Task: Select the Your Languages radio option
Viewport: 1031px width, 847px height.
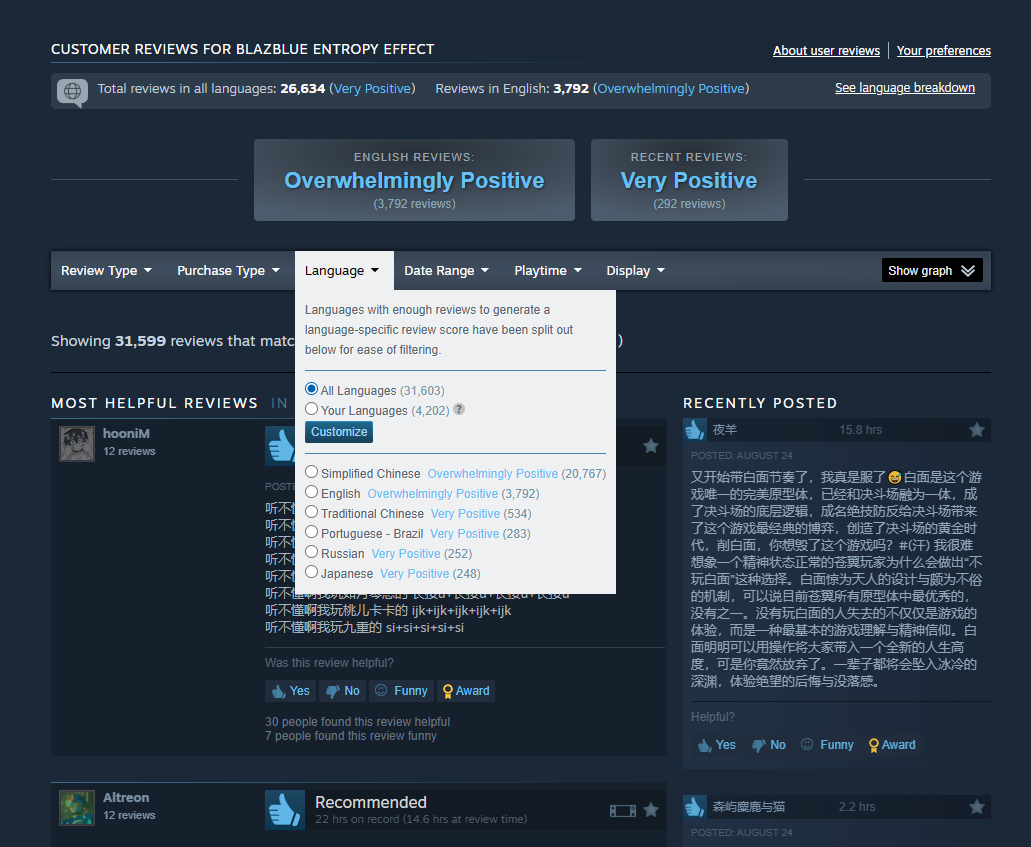Action: [x=312, y=409]
